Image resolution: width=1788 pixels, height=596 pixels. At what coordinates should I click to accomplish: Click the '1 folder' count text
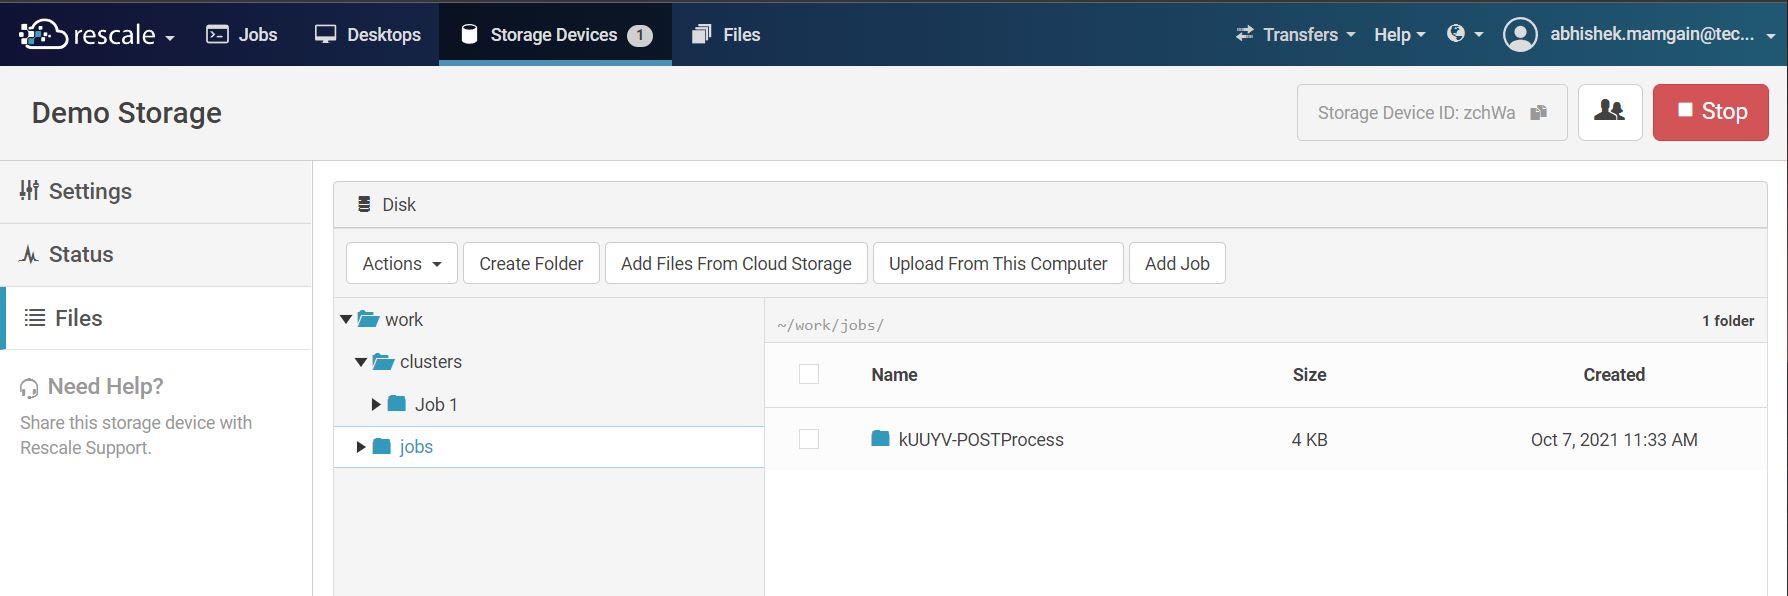(x=1728, y=321)
